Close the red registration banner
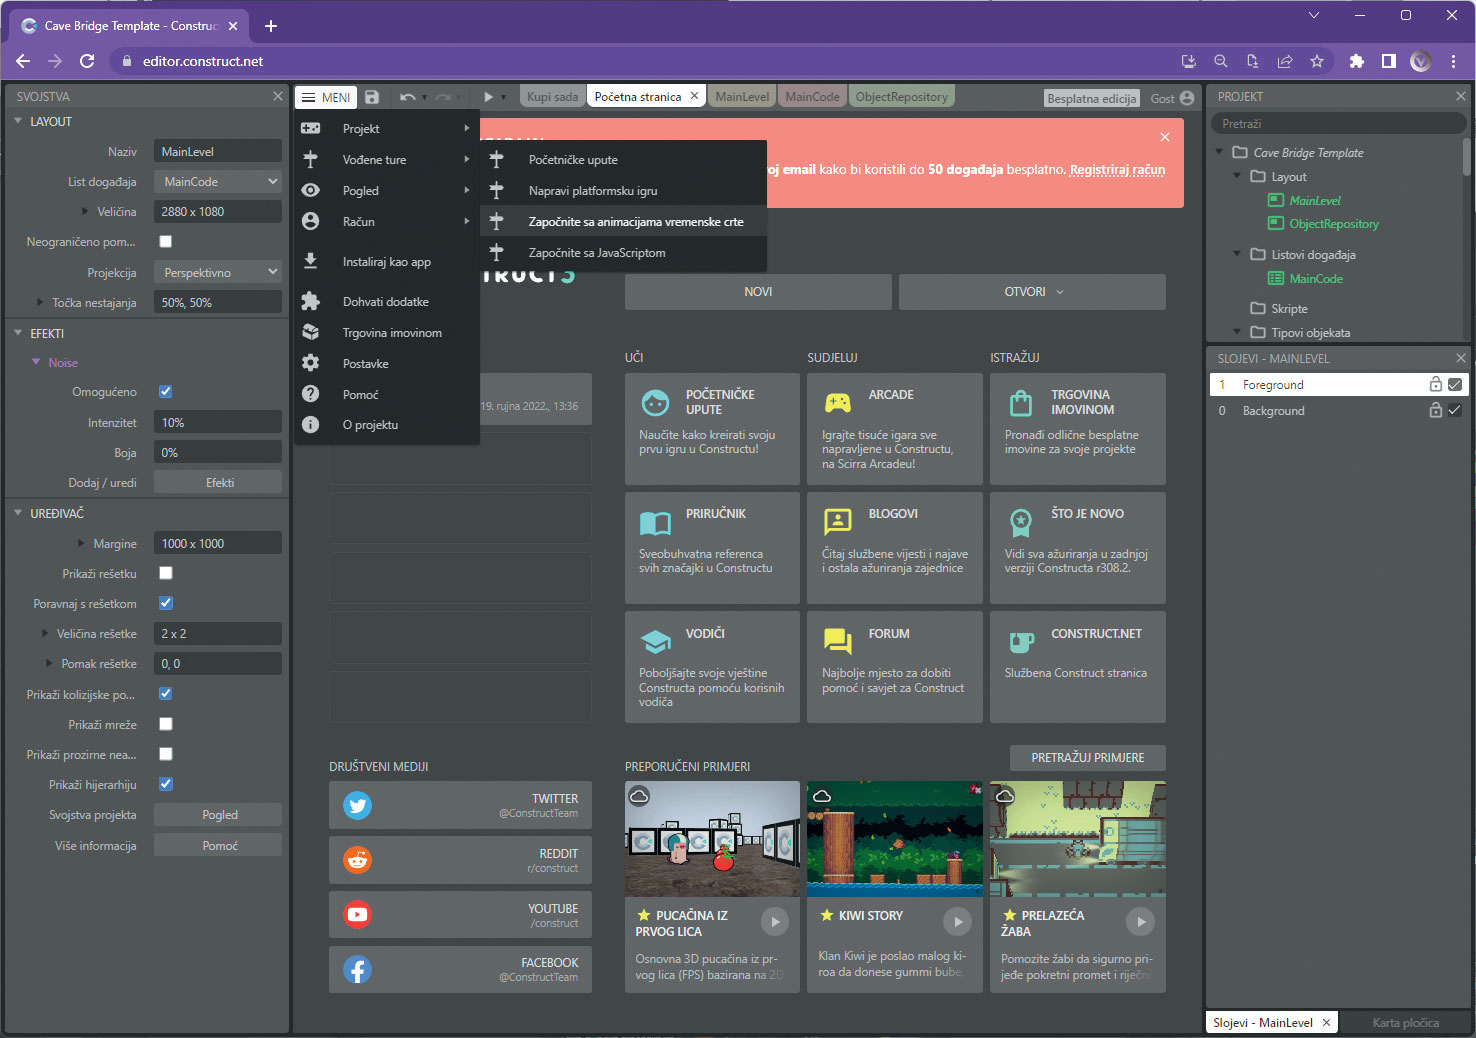The width and height of the screenshot is (1476, 1038). coord(1165,137)
